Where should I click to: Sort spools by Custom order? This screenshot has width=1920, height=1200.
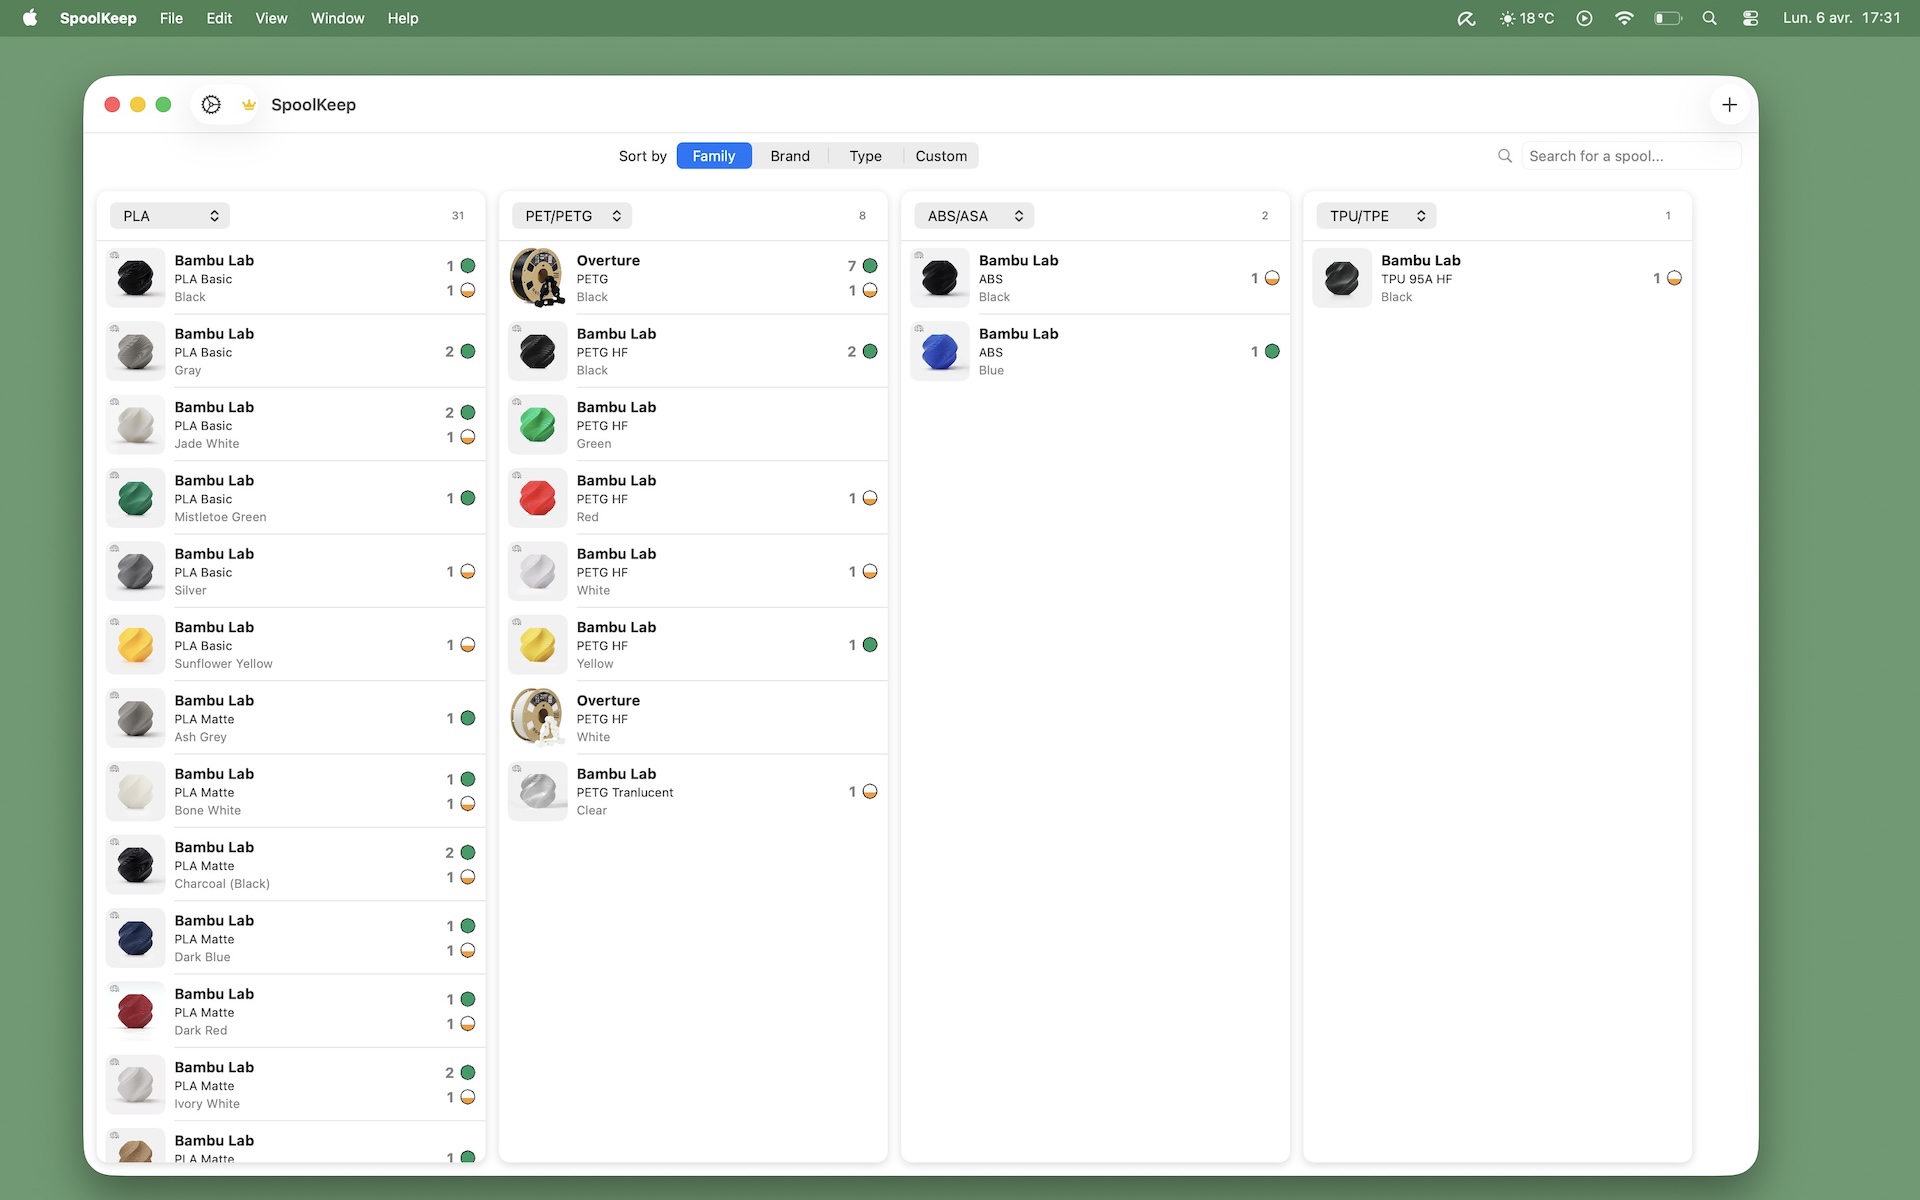click(941, 156)
